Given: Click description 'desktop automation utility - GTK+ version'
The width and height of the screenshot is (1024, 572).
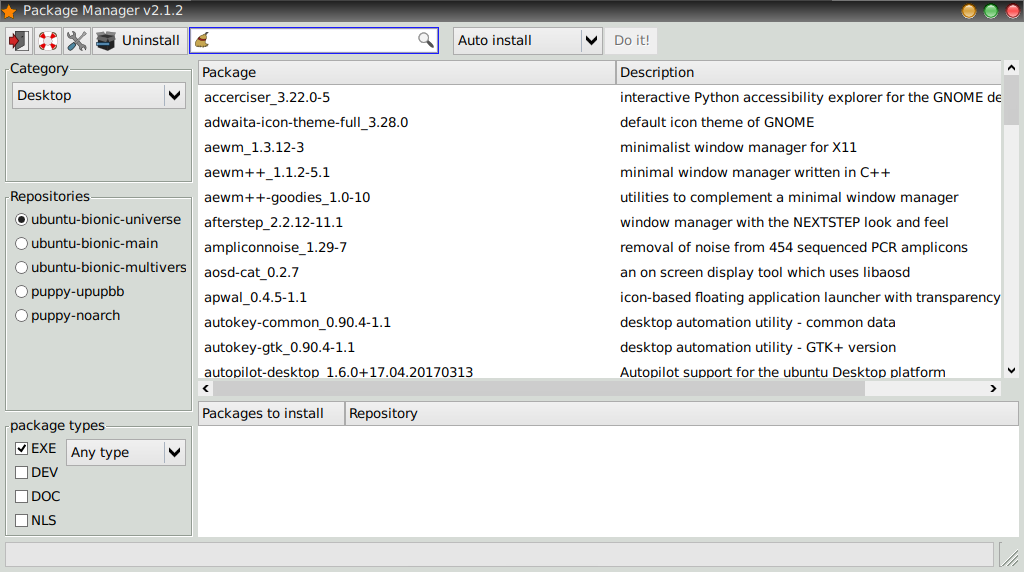Looking at the screenshot, I should [x=758, y=347].
